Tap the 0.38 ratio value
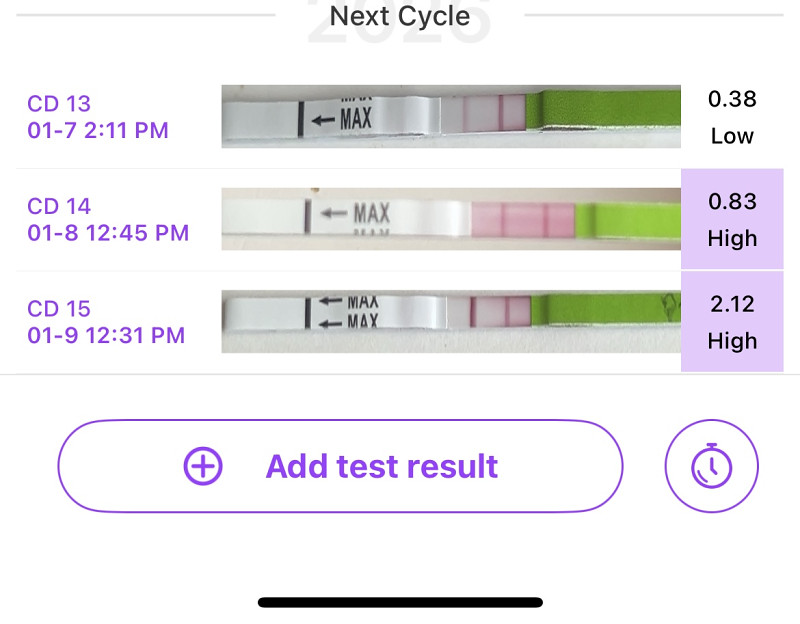 732,99
